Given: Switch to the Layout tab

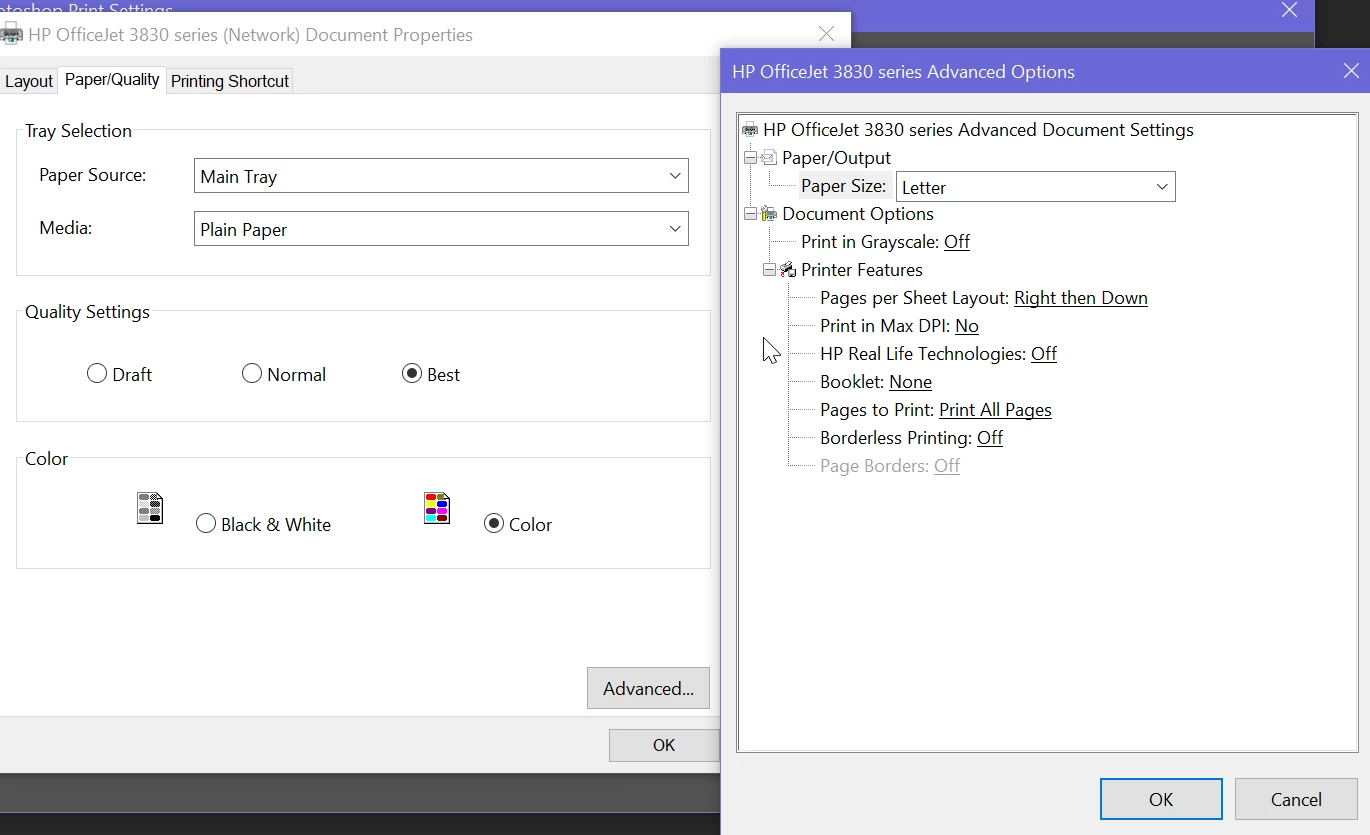Looking at the screenshot, I should [x=29, y=82].
